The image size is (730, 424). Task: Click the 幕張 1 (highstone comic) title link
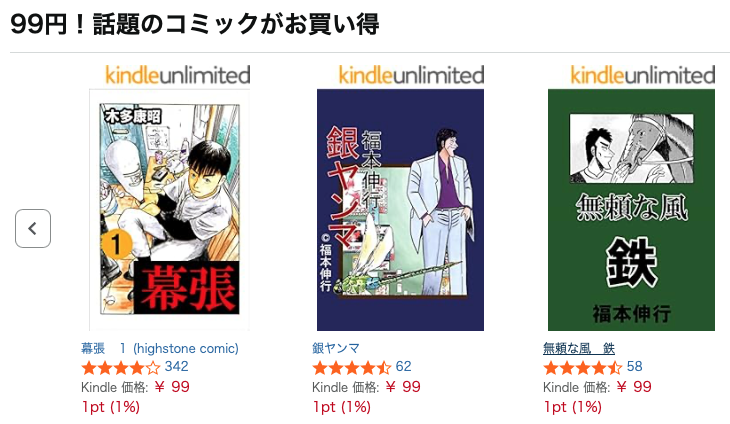click(160, 348)
